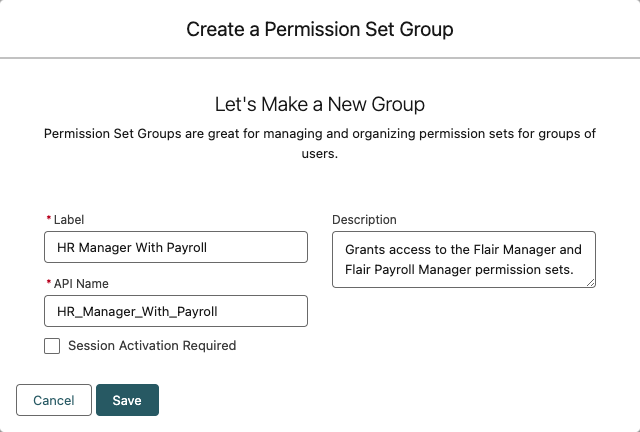Select the Let's Make a New Group heading
This screenshot has width=640, height=432.
coord(320,104)
